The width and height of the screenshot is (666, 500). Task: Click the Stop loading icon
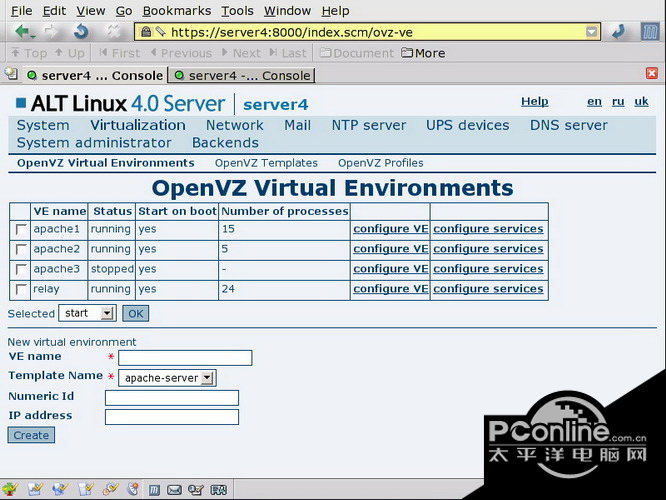tap(113, 31)
